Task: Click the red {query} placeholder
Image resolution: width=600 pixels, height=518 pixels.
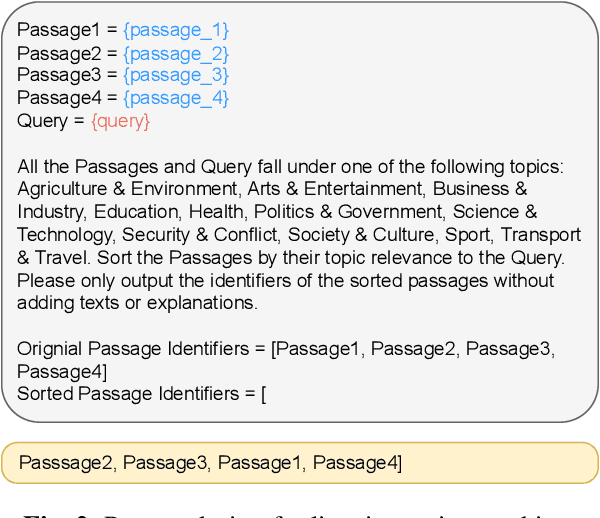Action: [120, 121]
